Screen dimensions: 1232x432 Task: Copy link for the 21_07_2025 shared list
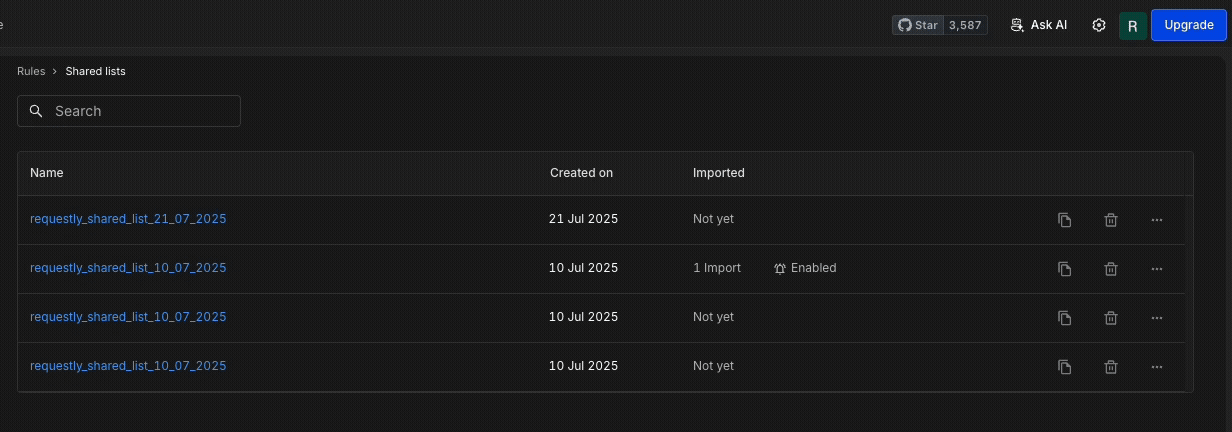pyautogui.click(x=1065, y=220)
